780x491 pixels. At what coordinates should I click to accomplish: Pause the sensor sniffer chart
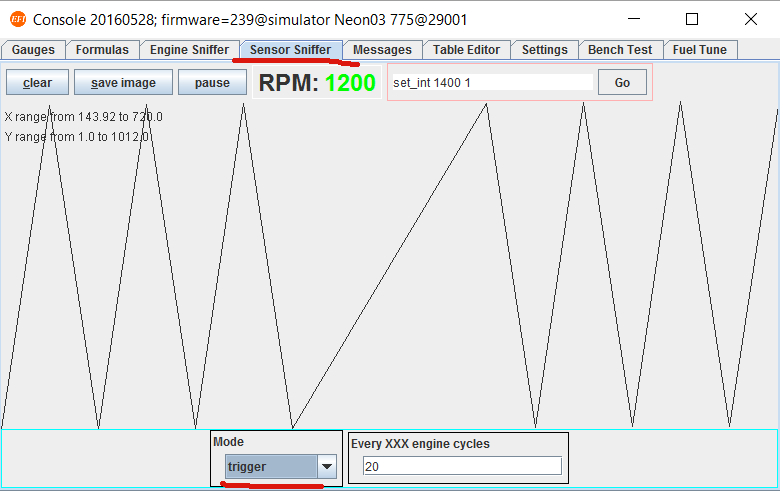coord(212,83)
